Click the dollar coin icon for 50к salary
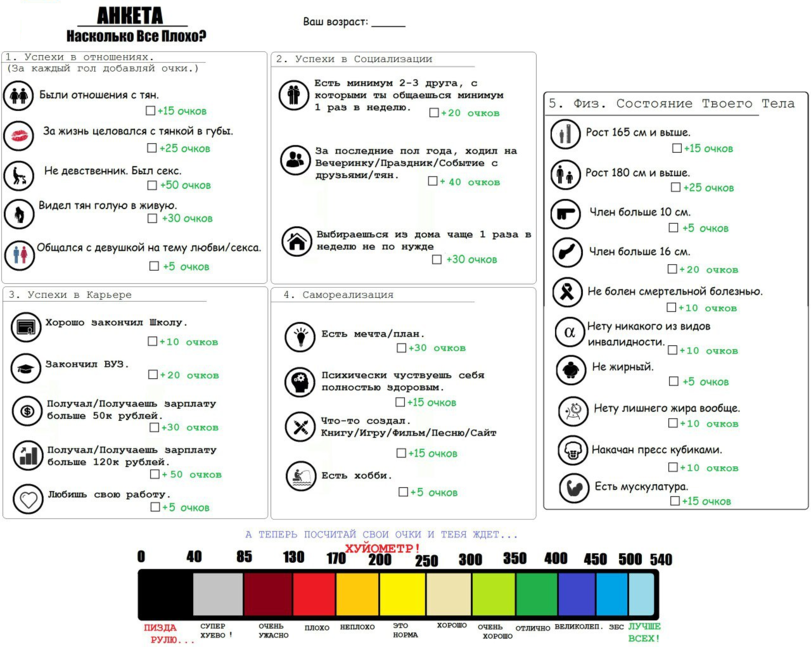 pyautogui.click(x=27, y=411)
